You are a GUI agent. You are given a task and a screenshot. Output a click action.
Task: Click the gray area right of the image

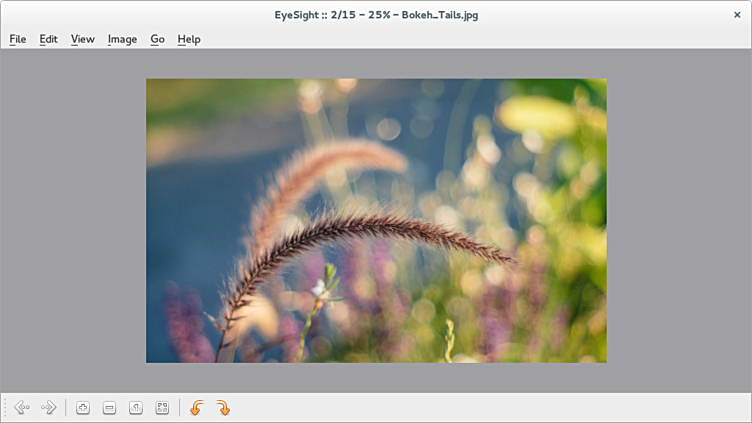point(678,220)
